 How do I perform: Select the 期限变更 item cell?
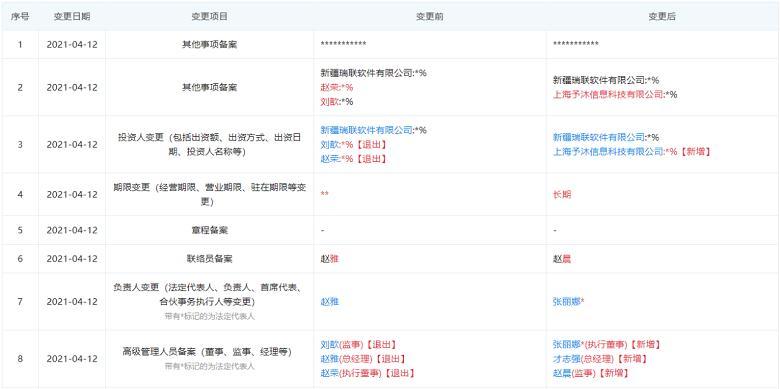[209, 194]
